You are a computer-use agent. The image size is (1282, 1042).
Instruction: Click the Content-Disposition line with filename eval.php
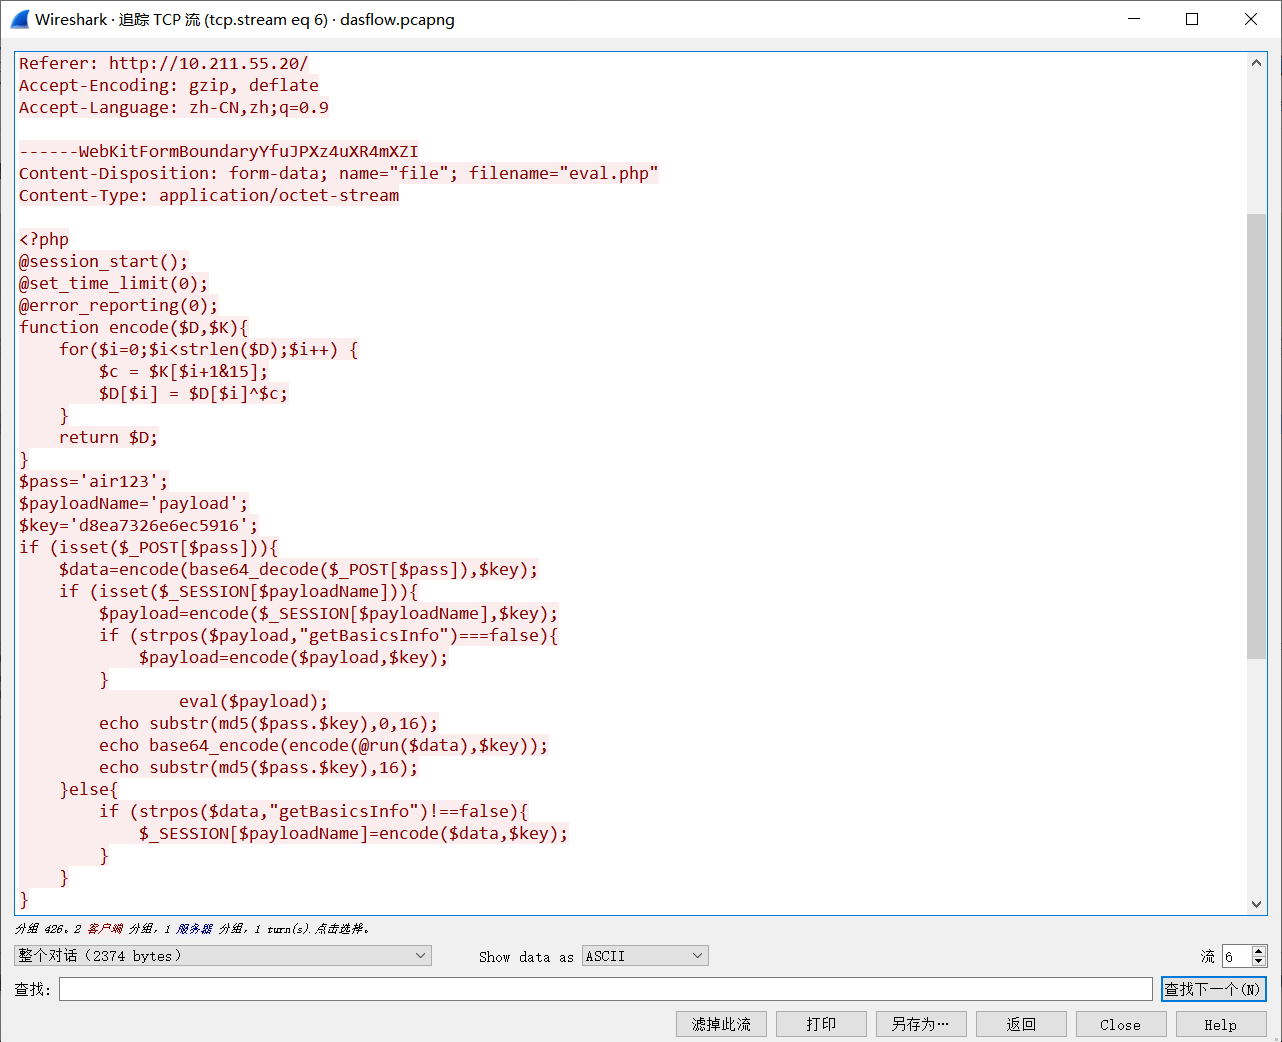pyautogui.click(x=339, y=173)
